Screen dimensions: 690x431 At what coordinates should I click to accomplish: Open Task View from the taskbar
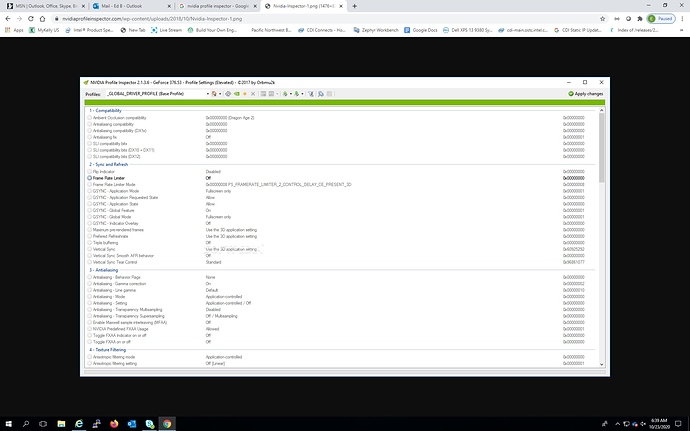[x=43, y=424]
